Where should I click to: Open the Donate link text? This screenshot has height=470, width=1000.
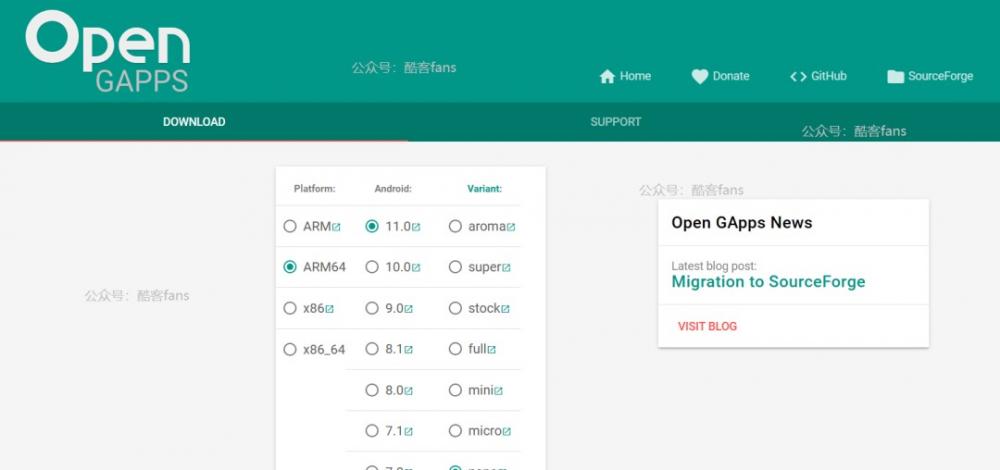(x=731, y=76)
